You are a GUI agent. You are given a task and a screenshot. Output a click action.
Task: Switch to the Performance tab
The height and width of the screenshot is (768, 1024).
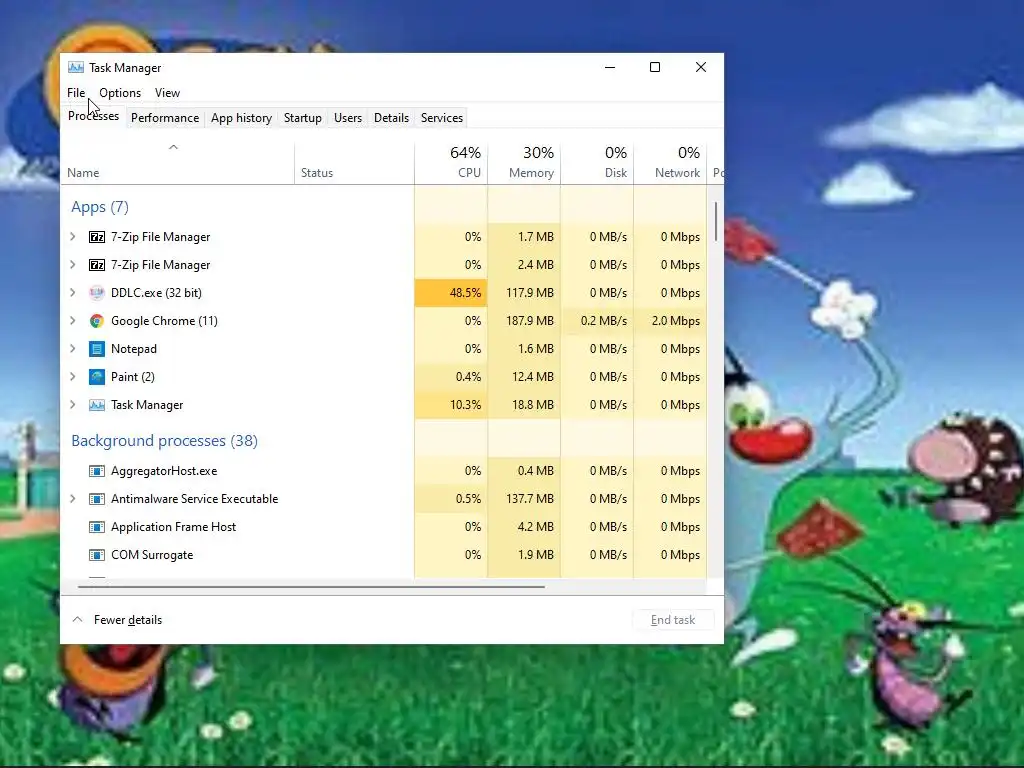165,118
